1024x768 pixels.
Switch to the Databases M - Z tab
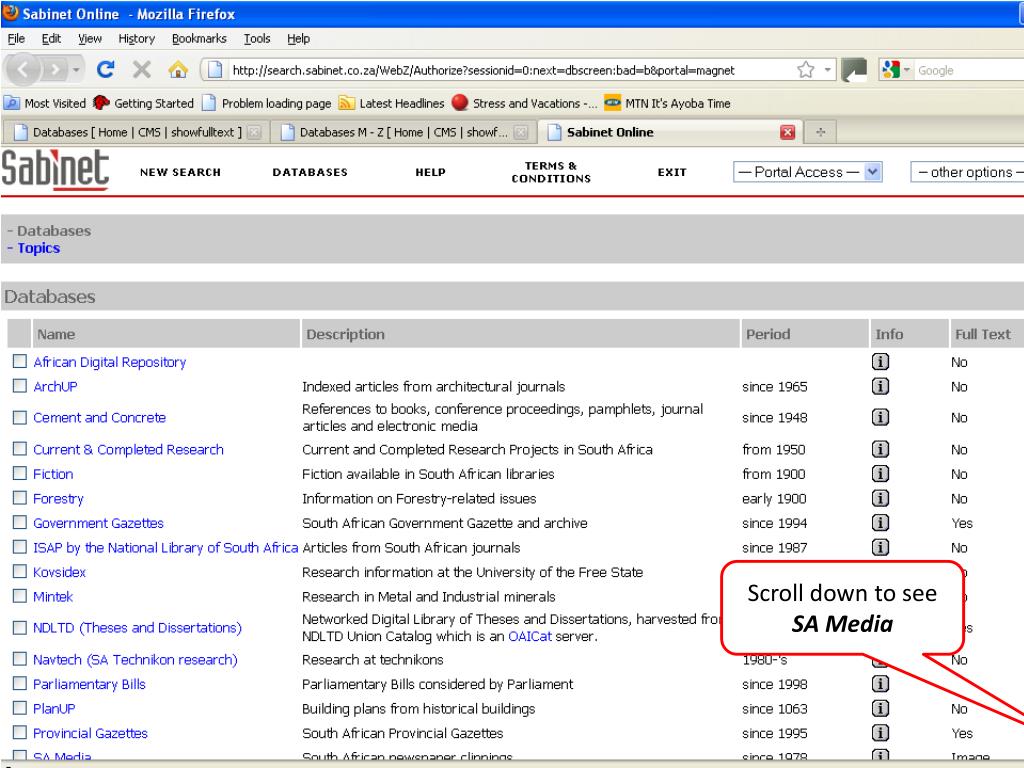click(x=404, y=133)
